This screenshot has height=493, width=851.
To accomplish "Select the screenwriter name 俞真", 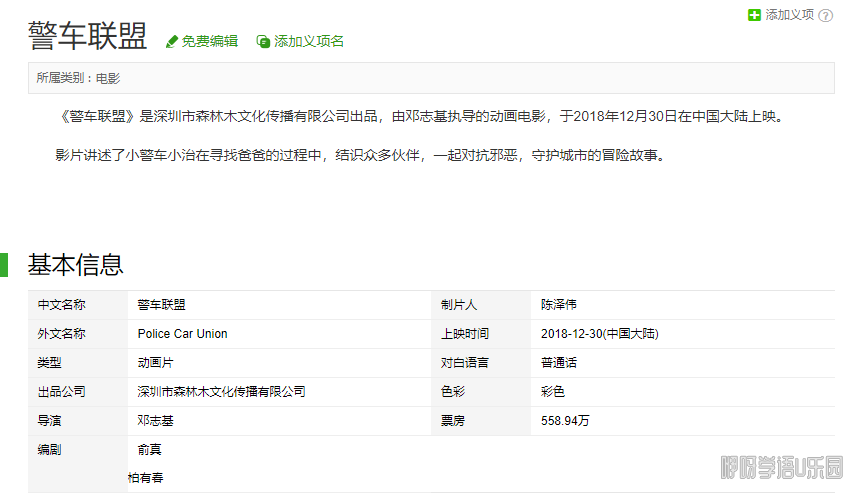I will pos(150,450).
